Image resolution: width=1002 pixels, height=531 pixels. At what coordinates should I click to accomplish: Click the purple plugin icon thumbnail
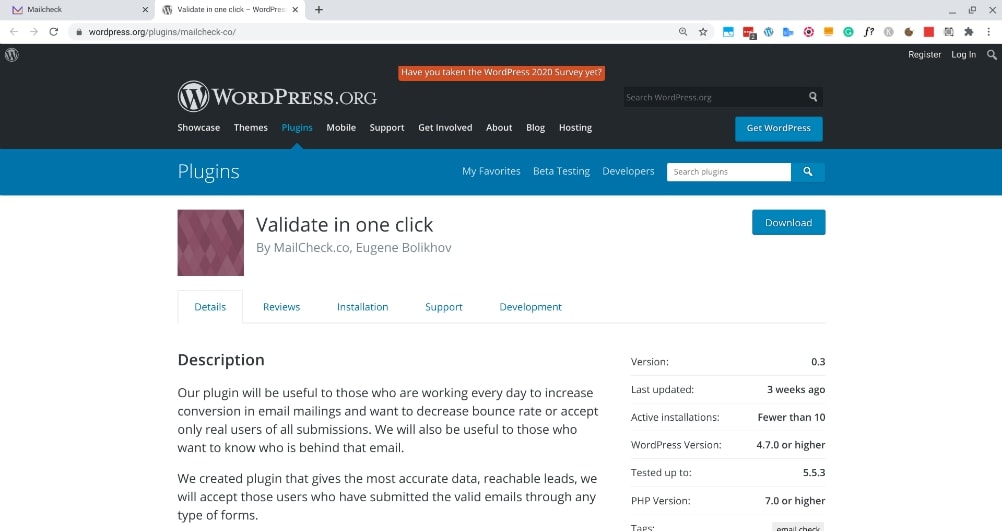[210, 243]
